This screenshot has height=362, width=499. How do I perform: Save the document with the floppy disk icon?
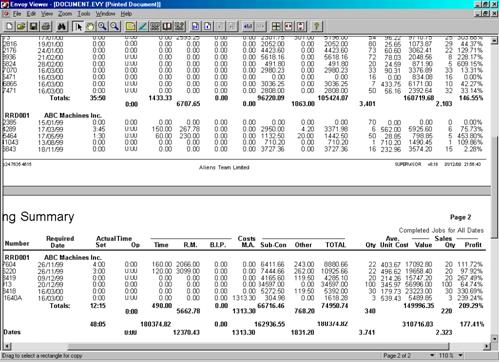34,26
